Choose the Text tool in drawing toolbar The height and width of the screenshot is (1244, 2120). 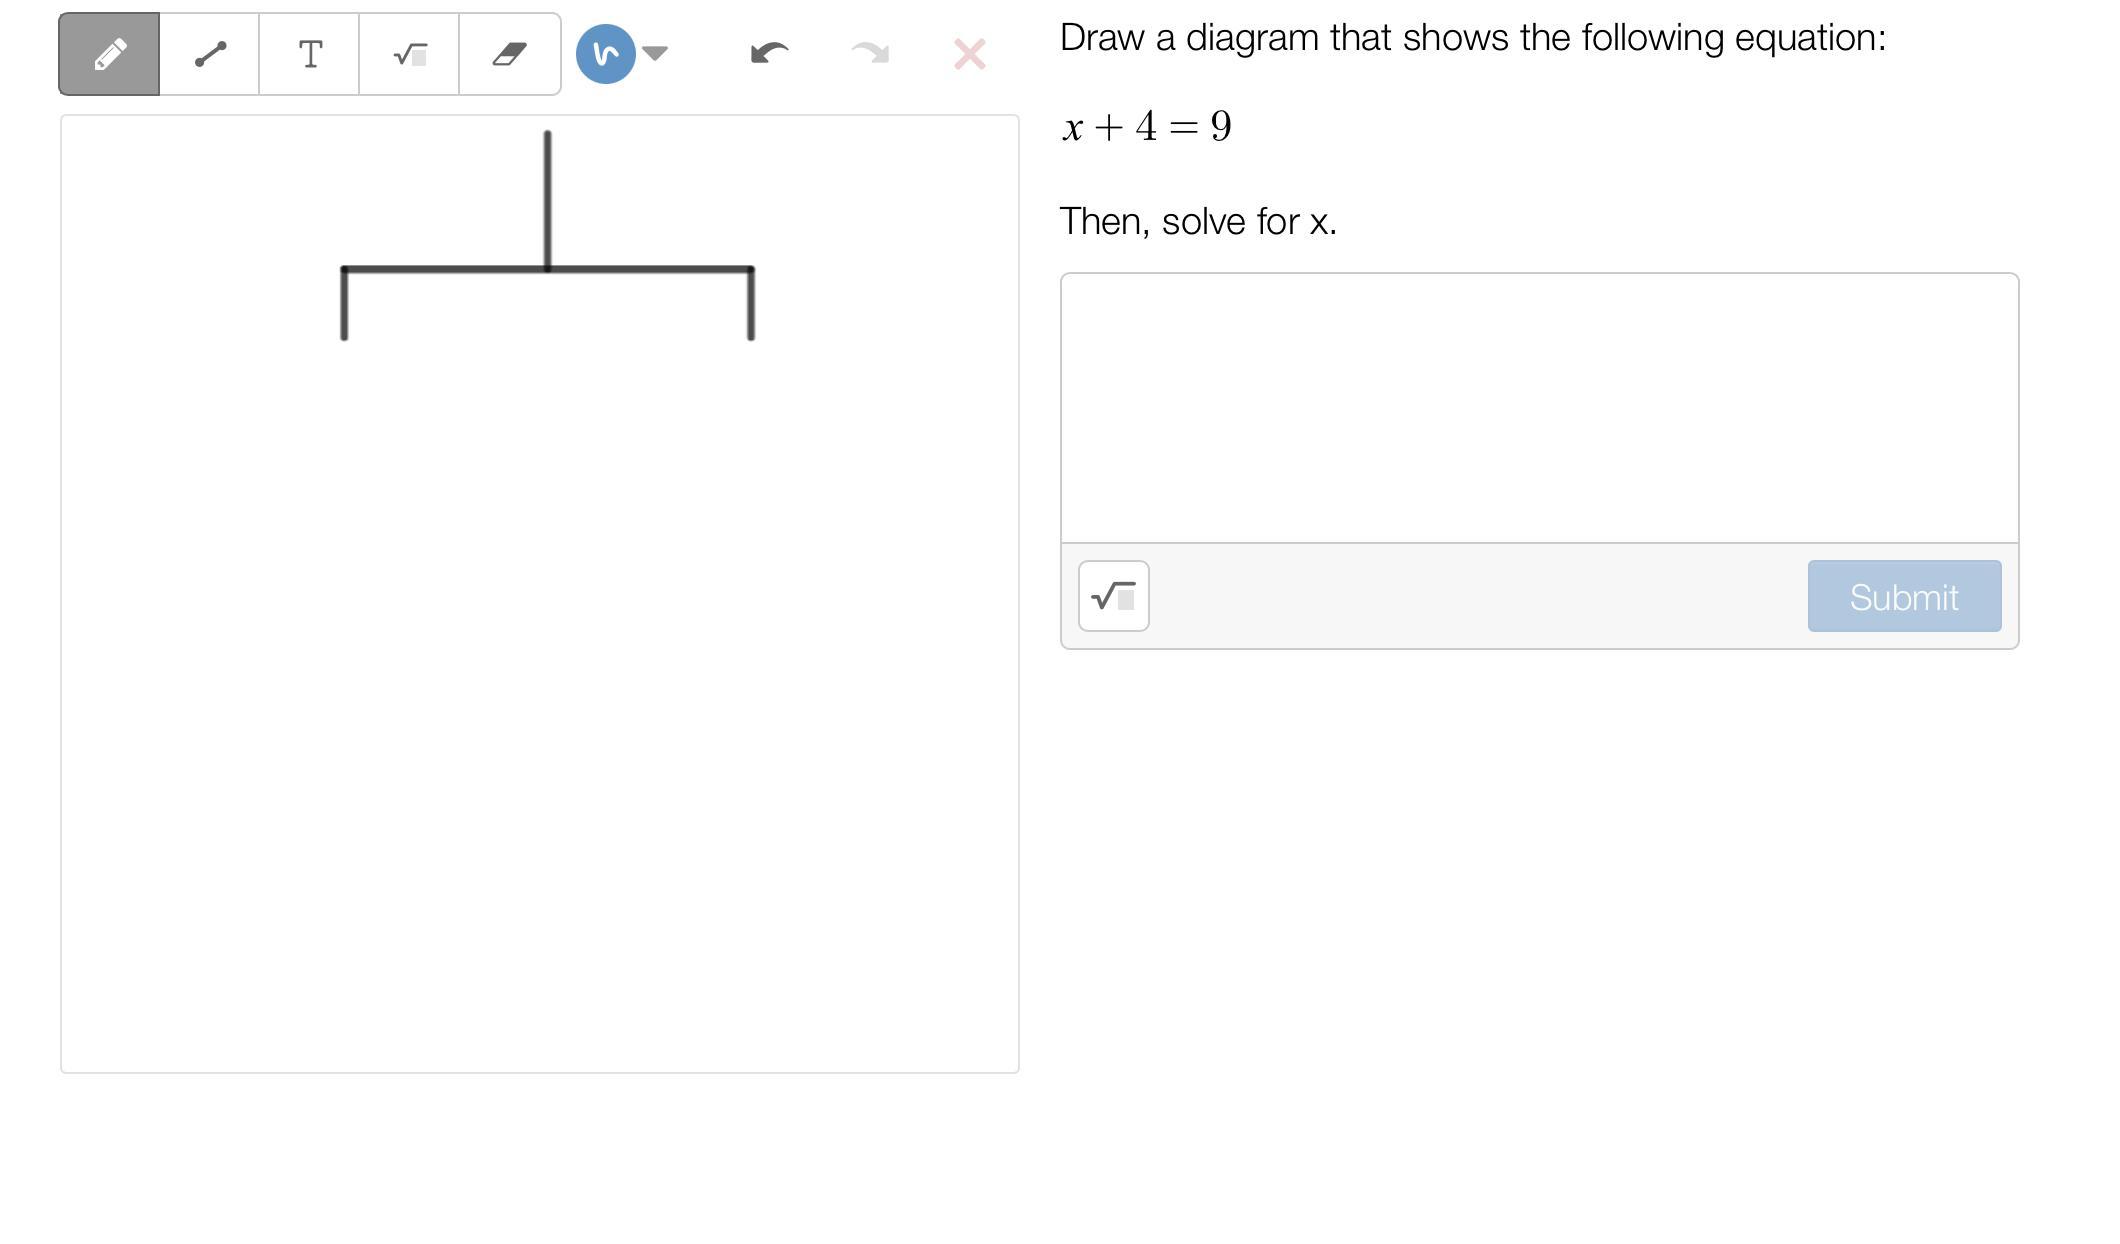coord(309,54)
